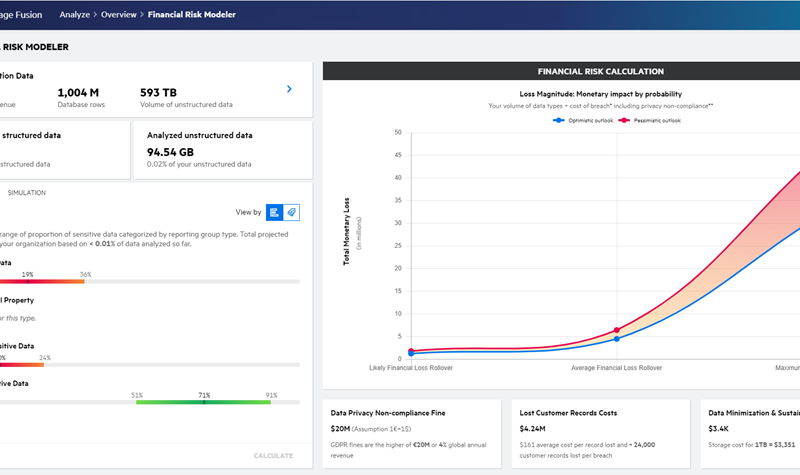Open the SIMULATION tab

(27, 193)
